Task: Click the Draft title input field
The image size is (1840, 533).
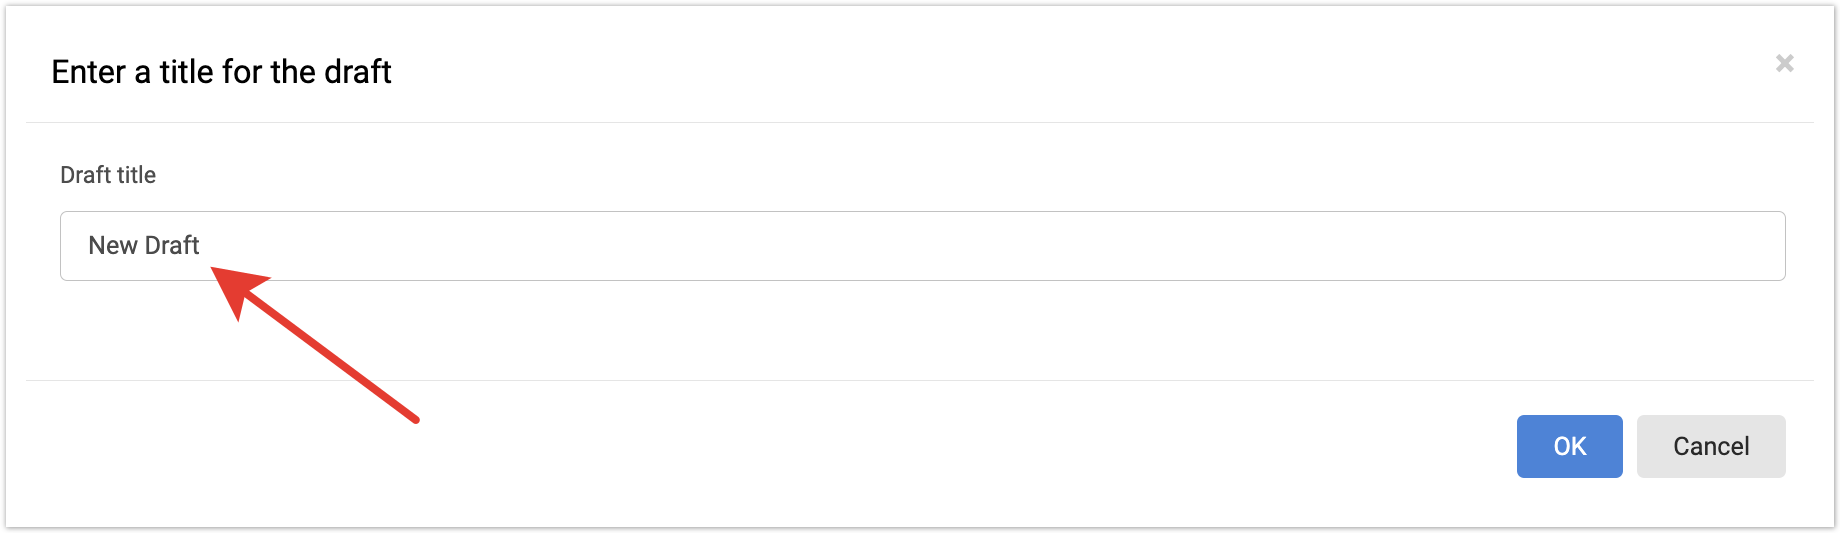Action: tap(920, 246)
